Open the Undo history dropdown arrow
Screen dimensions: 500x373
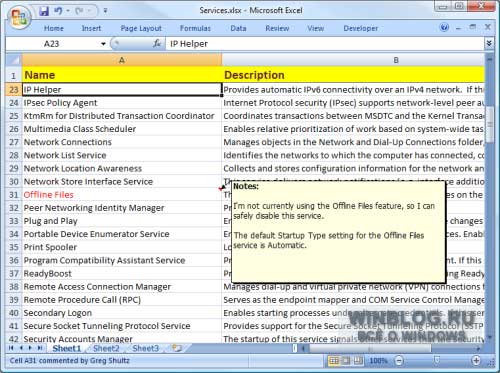[68, 11]
